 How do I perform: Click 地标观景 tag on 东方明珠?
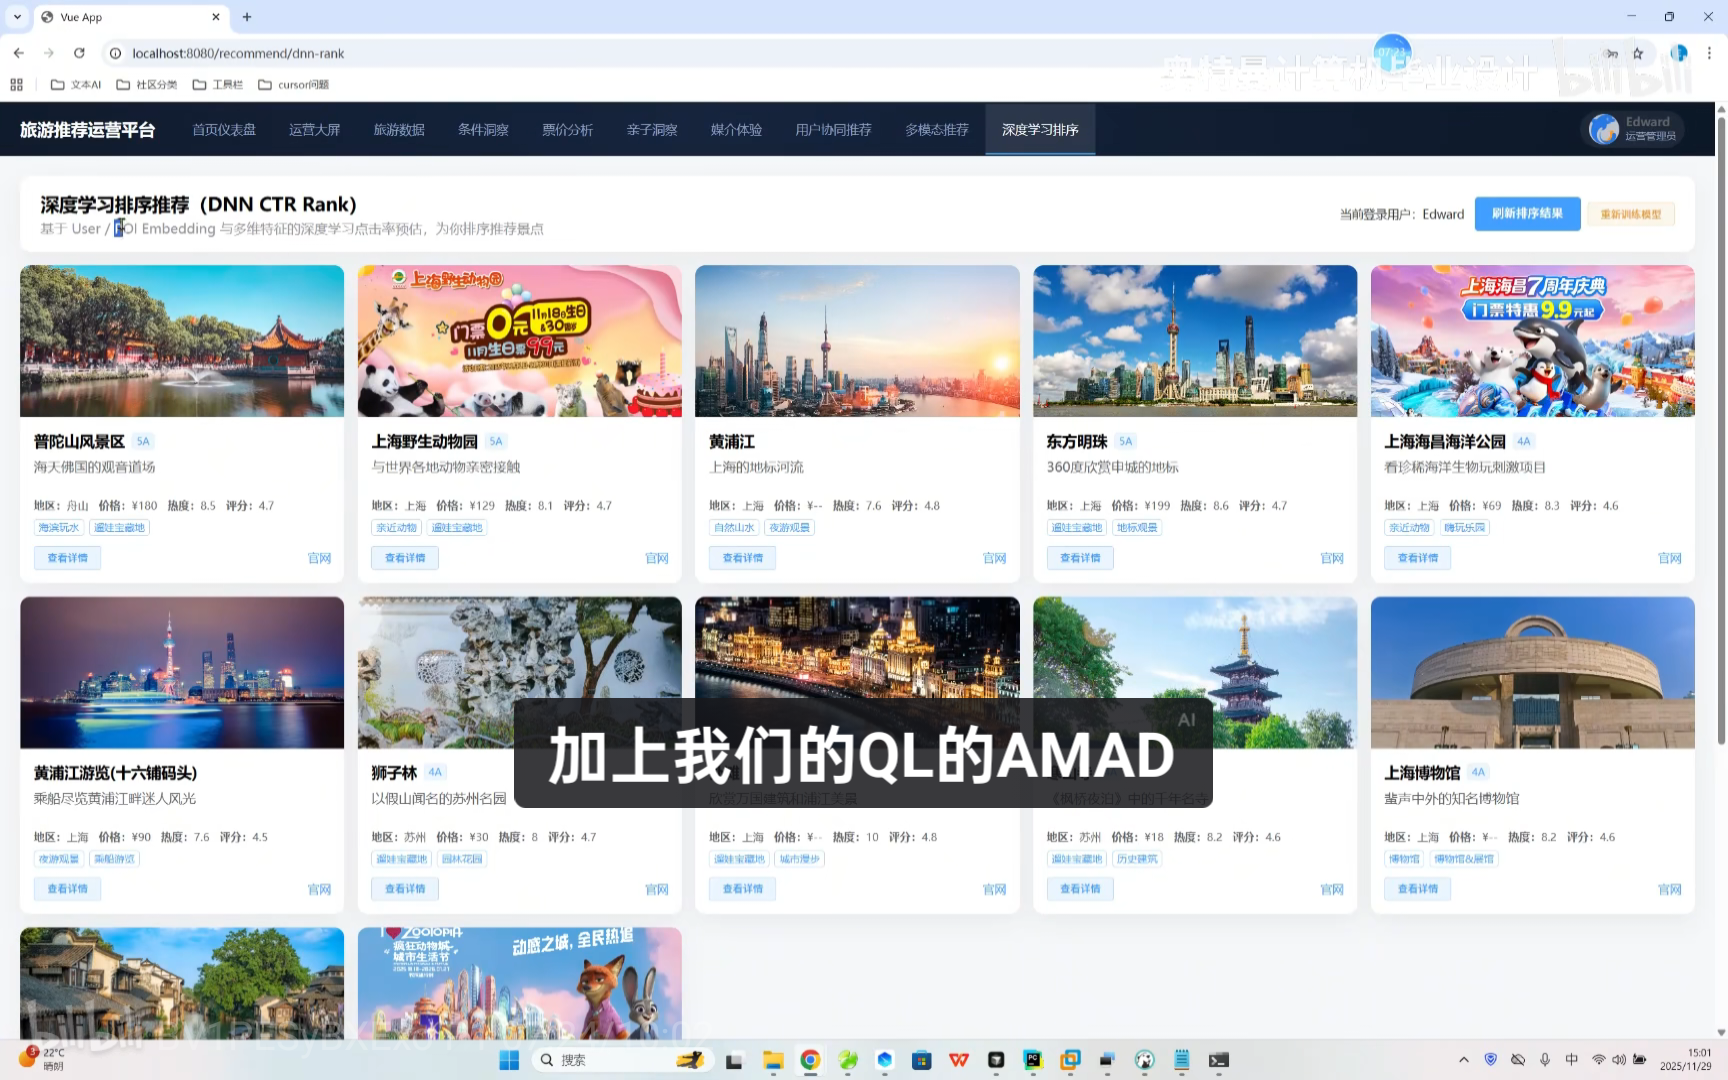[1137, 527]
